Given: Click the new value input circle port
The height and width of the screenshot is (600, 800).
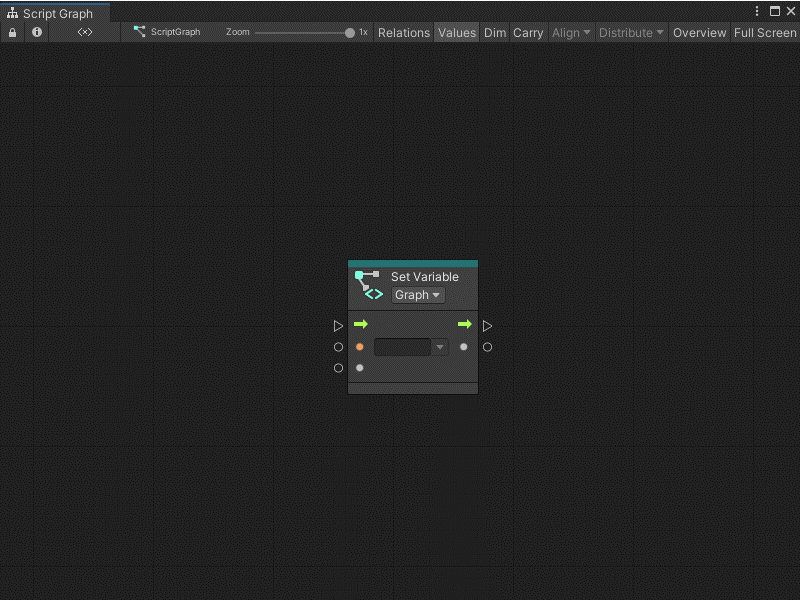Looking at the screenshot, I should click(338, 368).
